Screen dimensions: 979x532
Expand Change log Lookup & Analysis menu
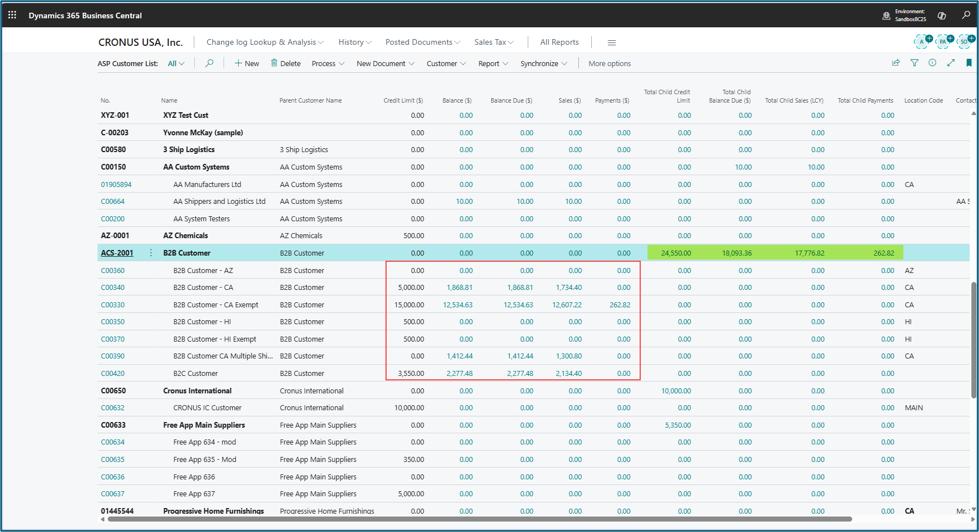point(265,42)
